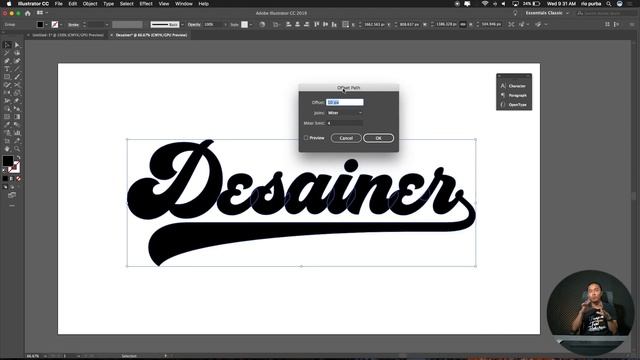Open the Character panel
This screenshot has height=360, width=640.
click(514, 86)
